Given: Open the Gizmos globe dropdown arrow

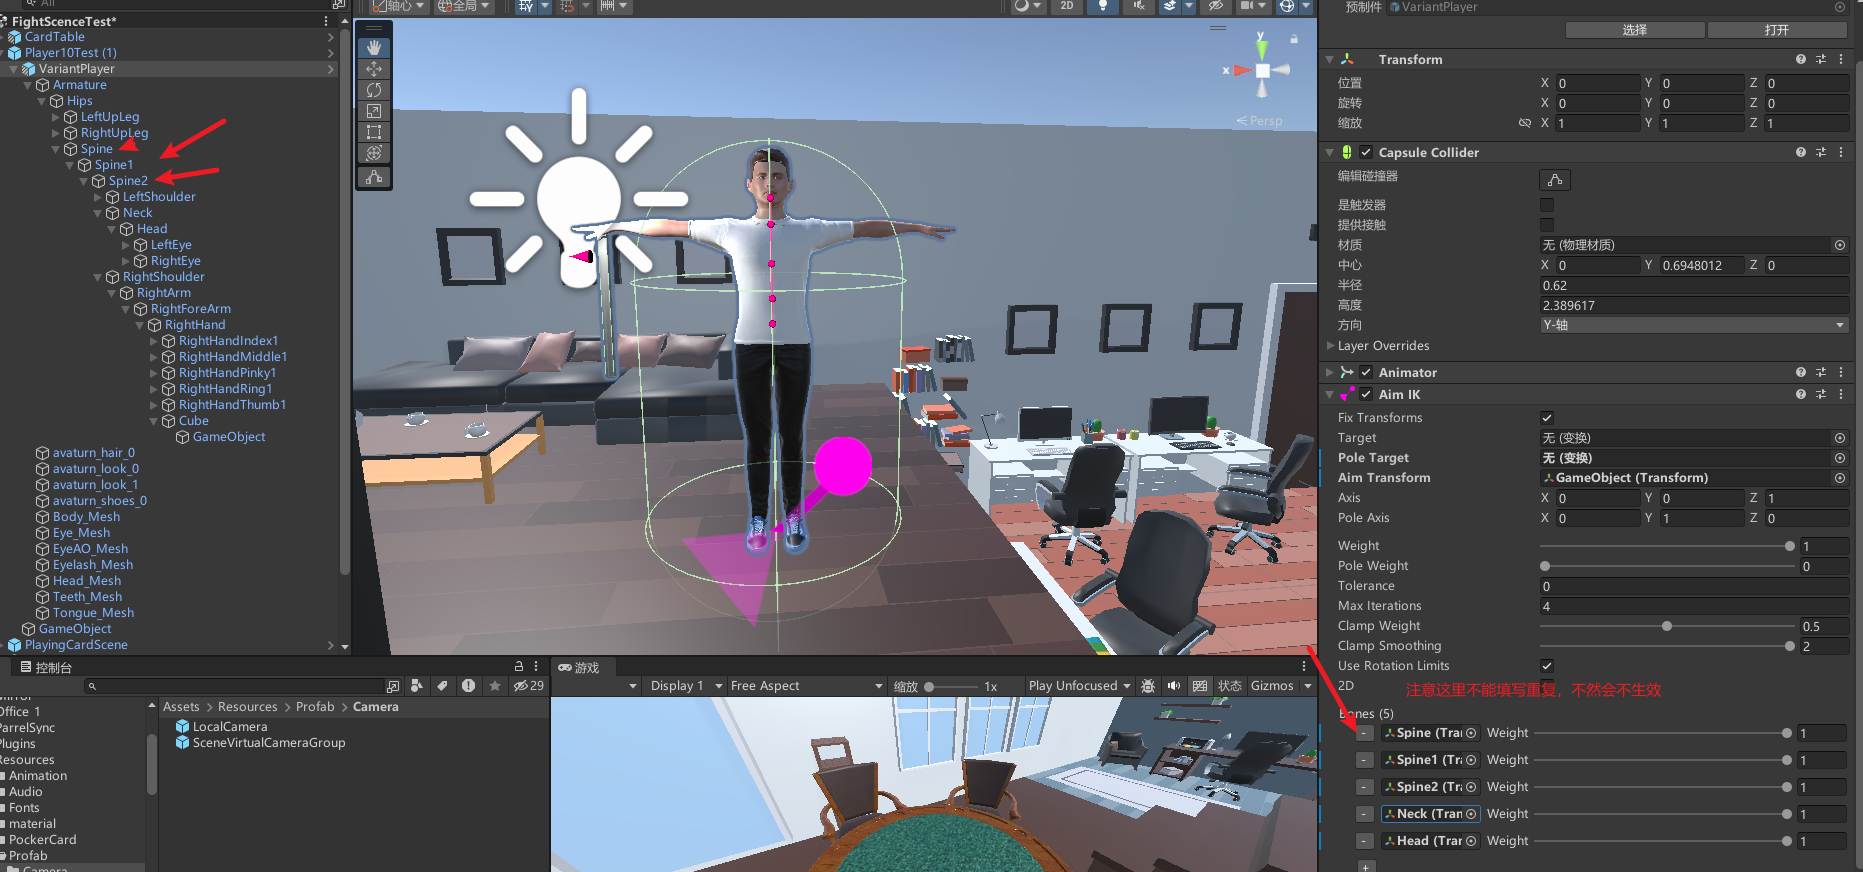Looking at the screenshot, I should click(x=1307, y=6).
